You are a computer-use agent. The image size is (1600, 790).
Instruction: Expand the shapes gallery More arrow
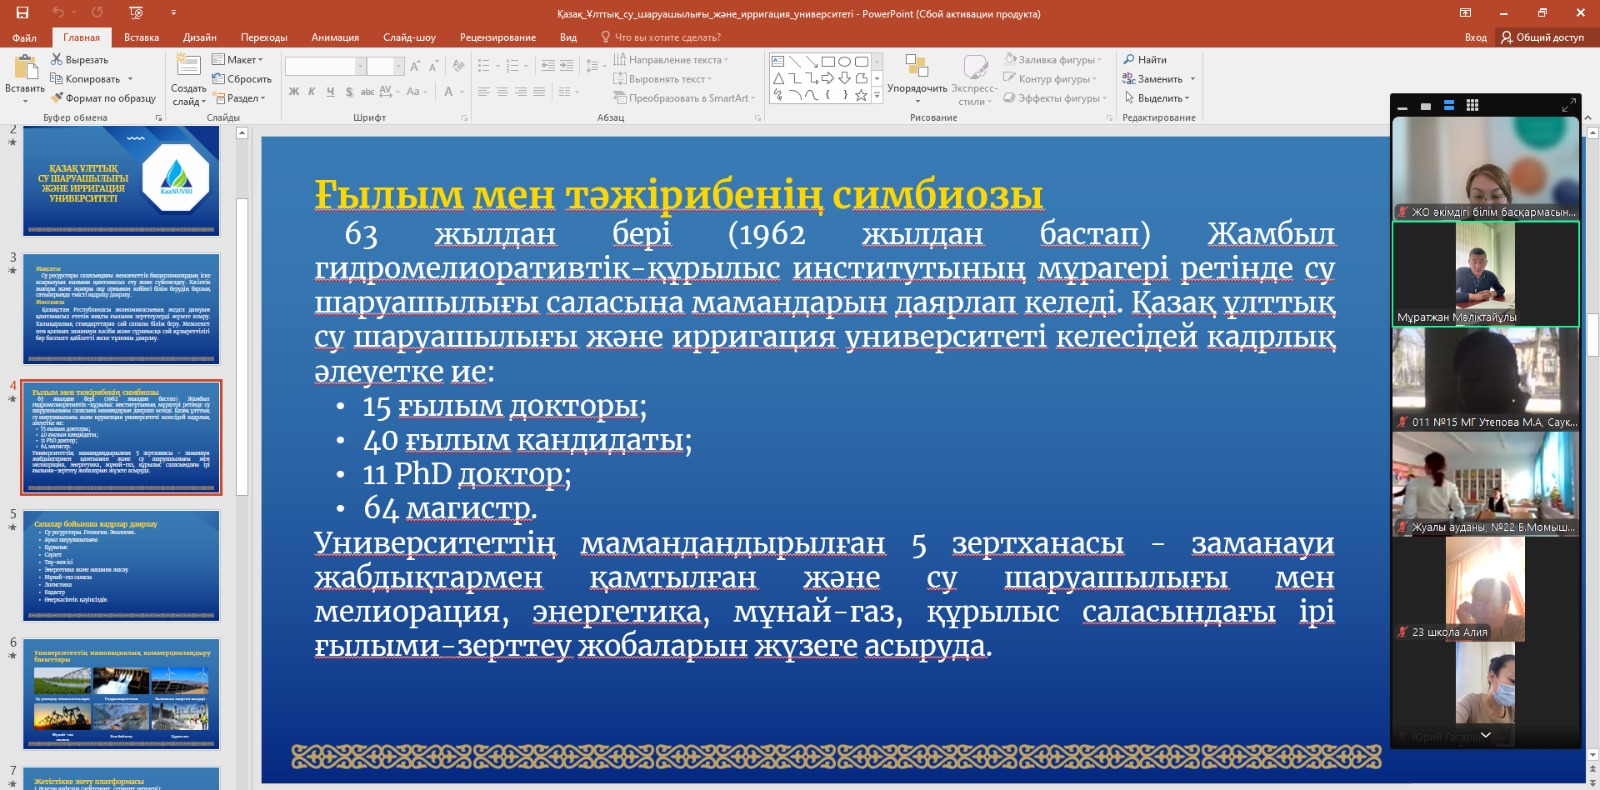coord(877,96)
